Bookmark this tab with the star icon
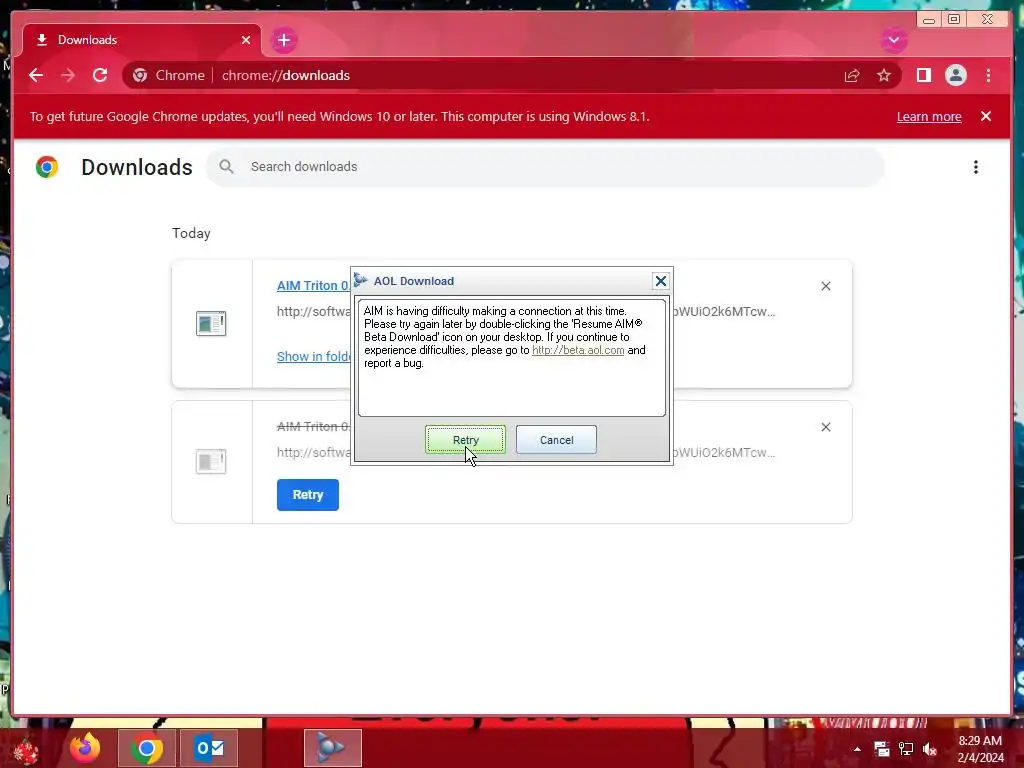 [884, 75]
